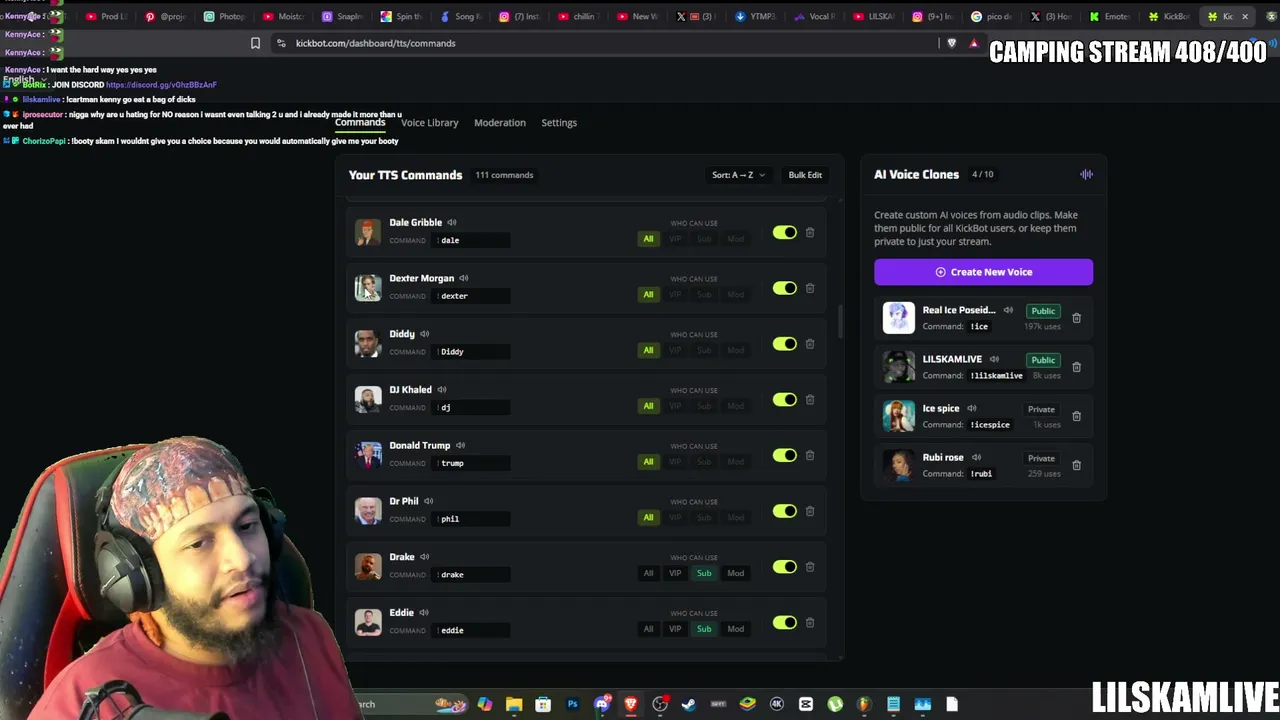Screen dimensions: 1280x720
Task: Delete the Eddie command trash icon
Action: [x=810, y=622]
